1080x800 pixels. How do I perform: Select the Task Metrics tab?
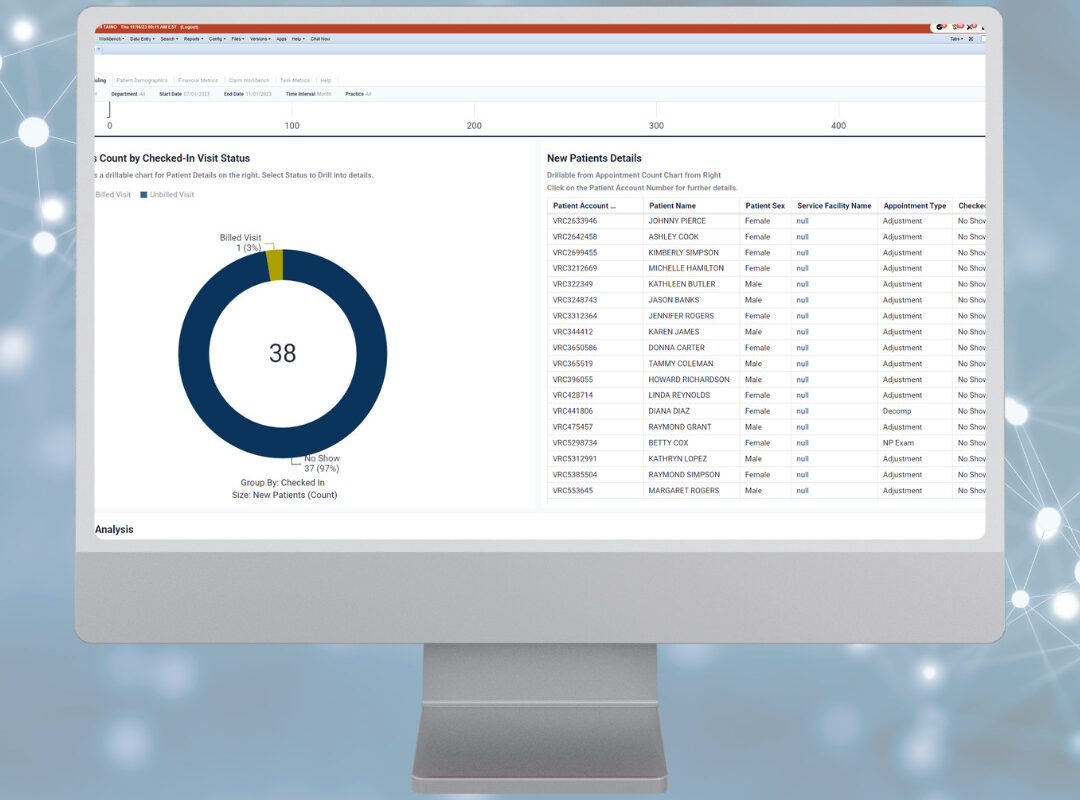tap(294, 80)
